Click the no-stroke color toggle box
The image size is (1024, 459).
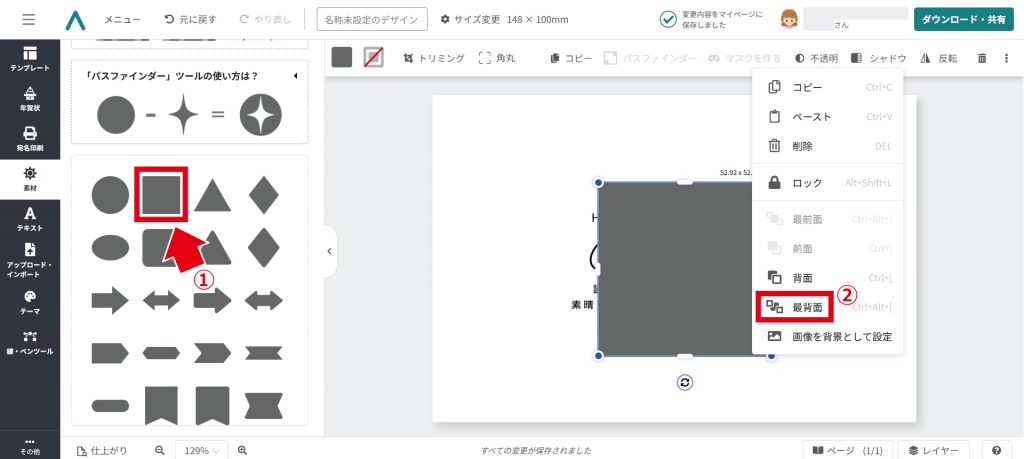coord(373,58)
